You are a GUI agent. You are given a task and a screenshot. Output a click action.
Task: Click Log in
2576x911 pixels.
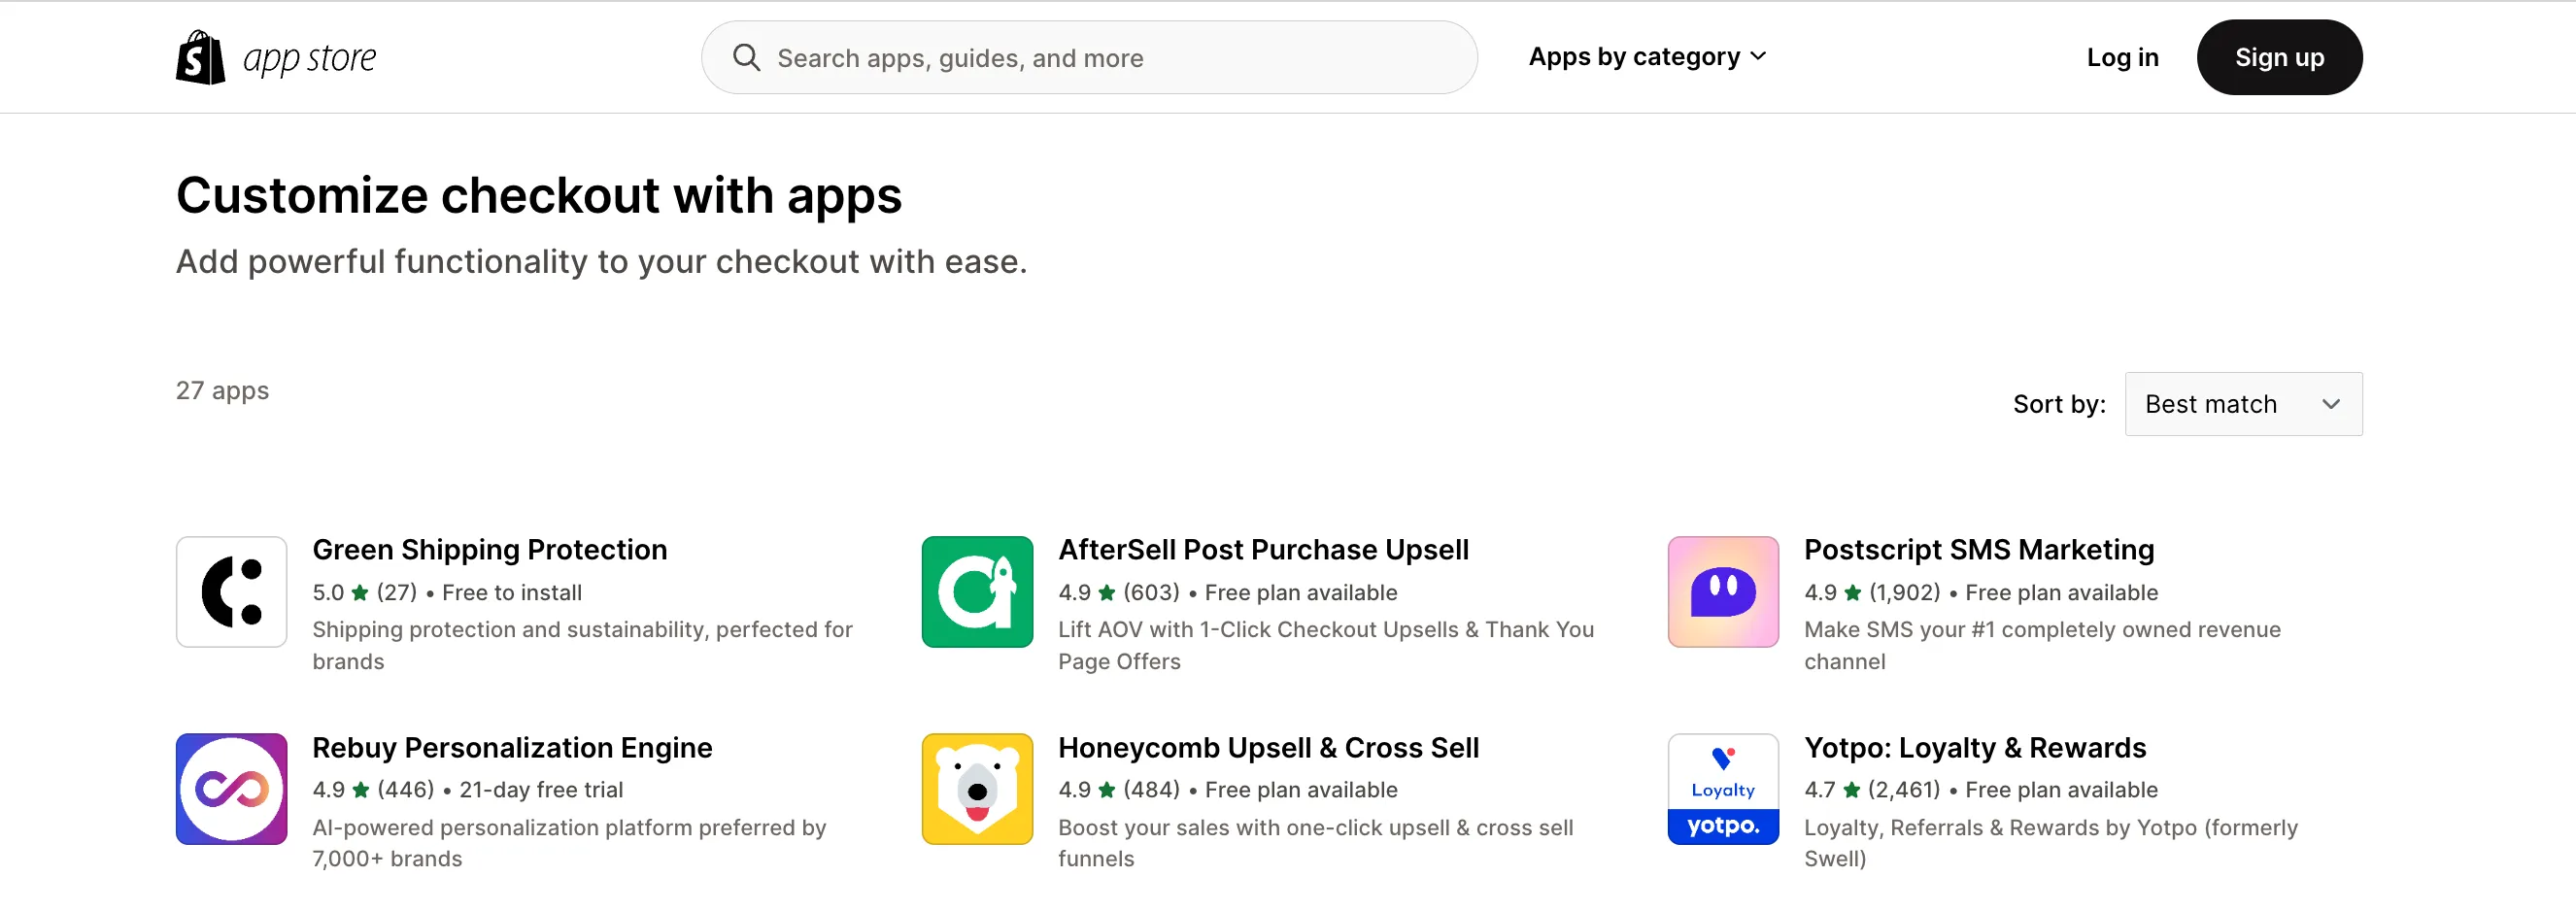point(2122,57)
